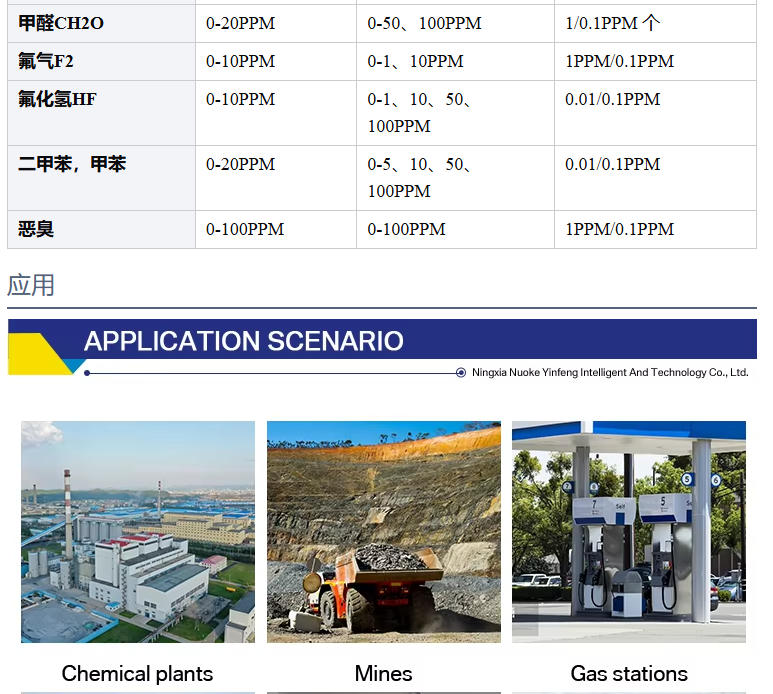Open the Mines dump truck image
The width and height of the screenshot is (773, 694).
tap(383, 531)
